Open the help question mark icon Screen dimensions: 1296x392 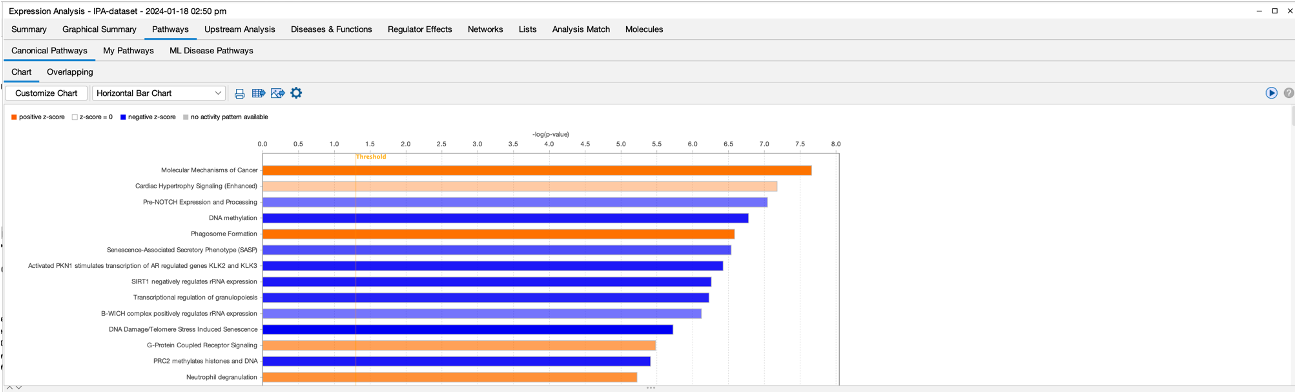[1289, 93]
